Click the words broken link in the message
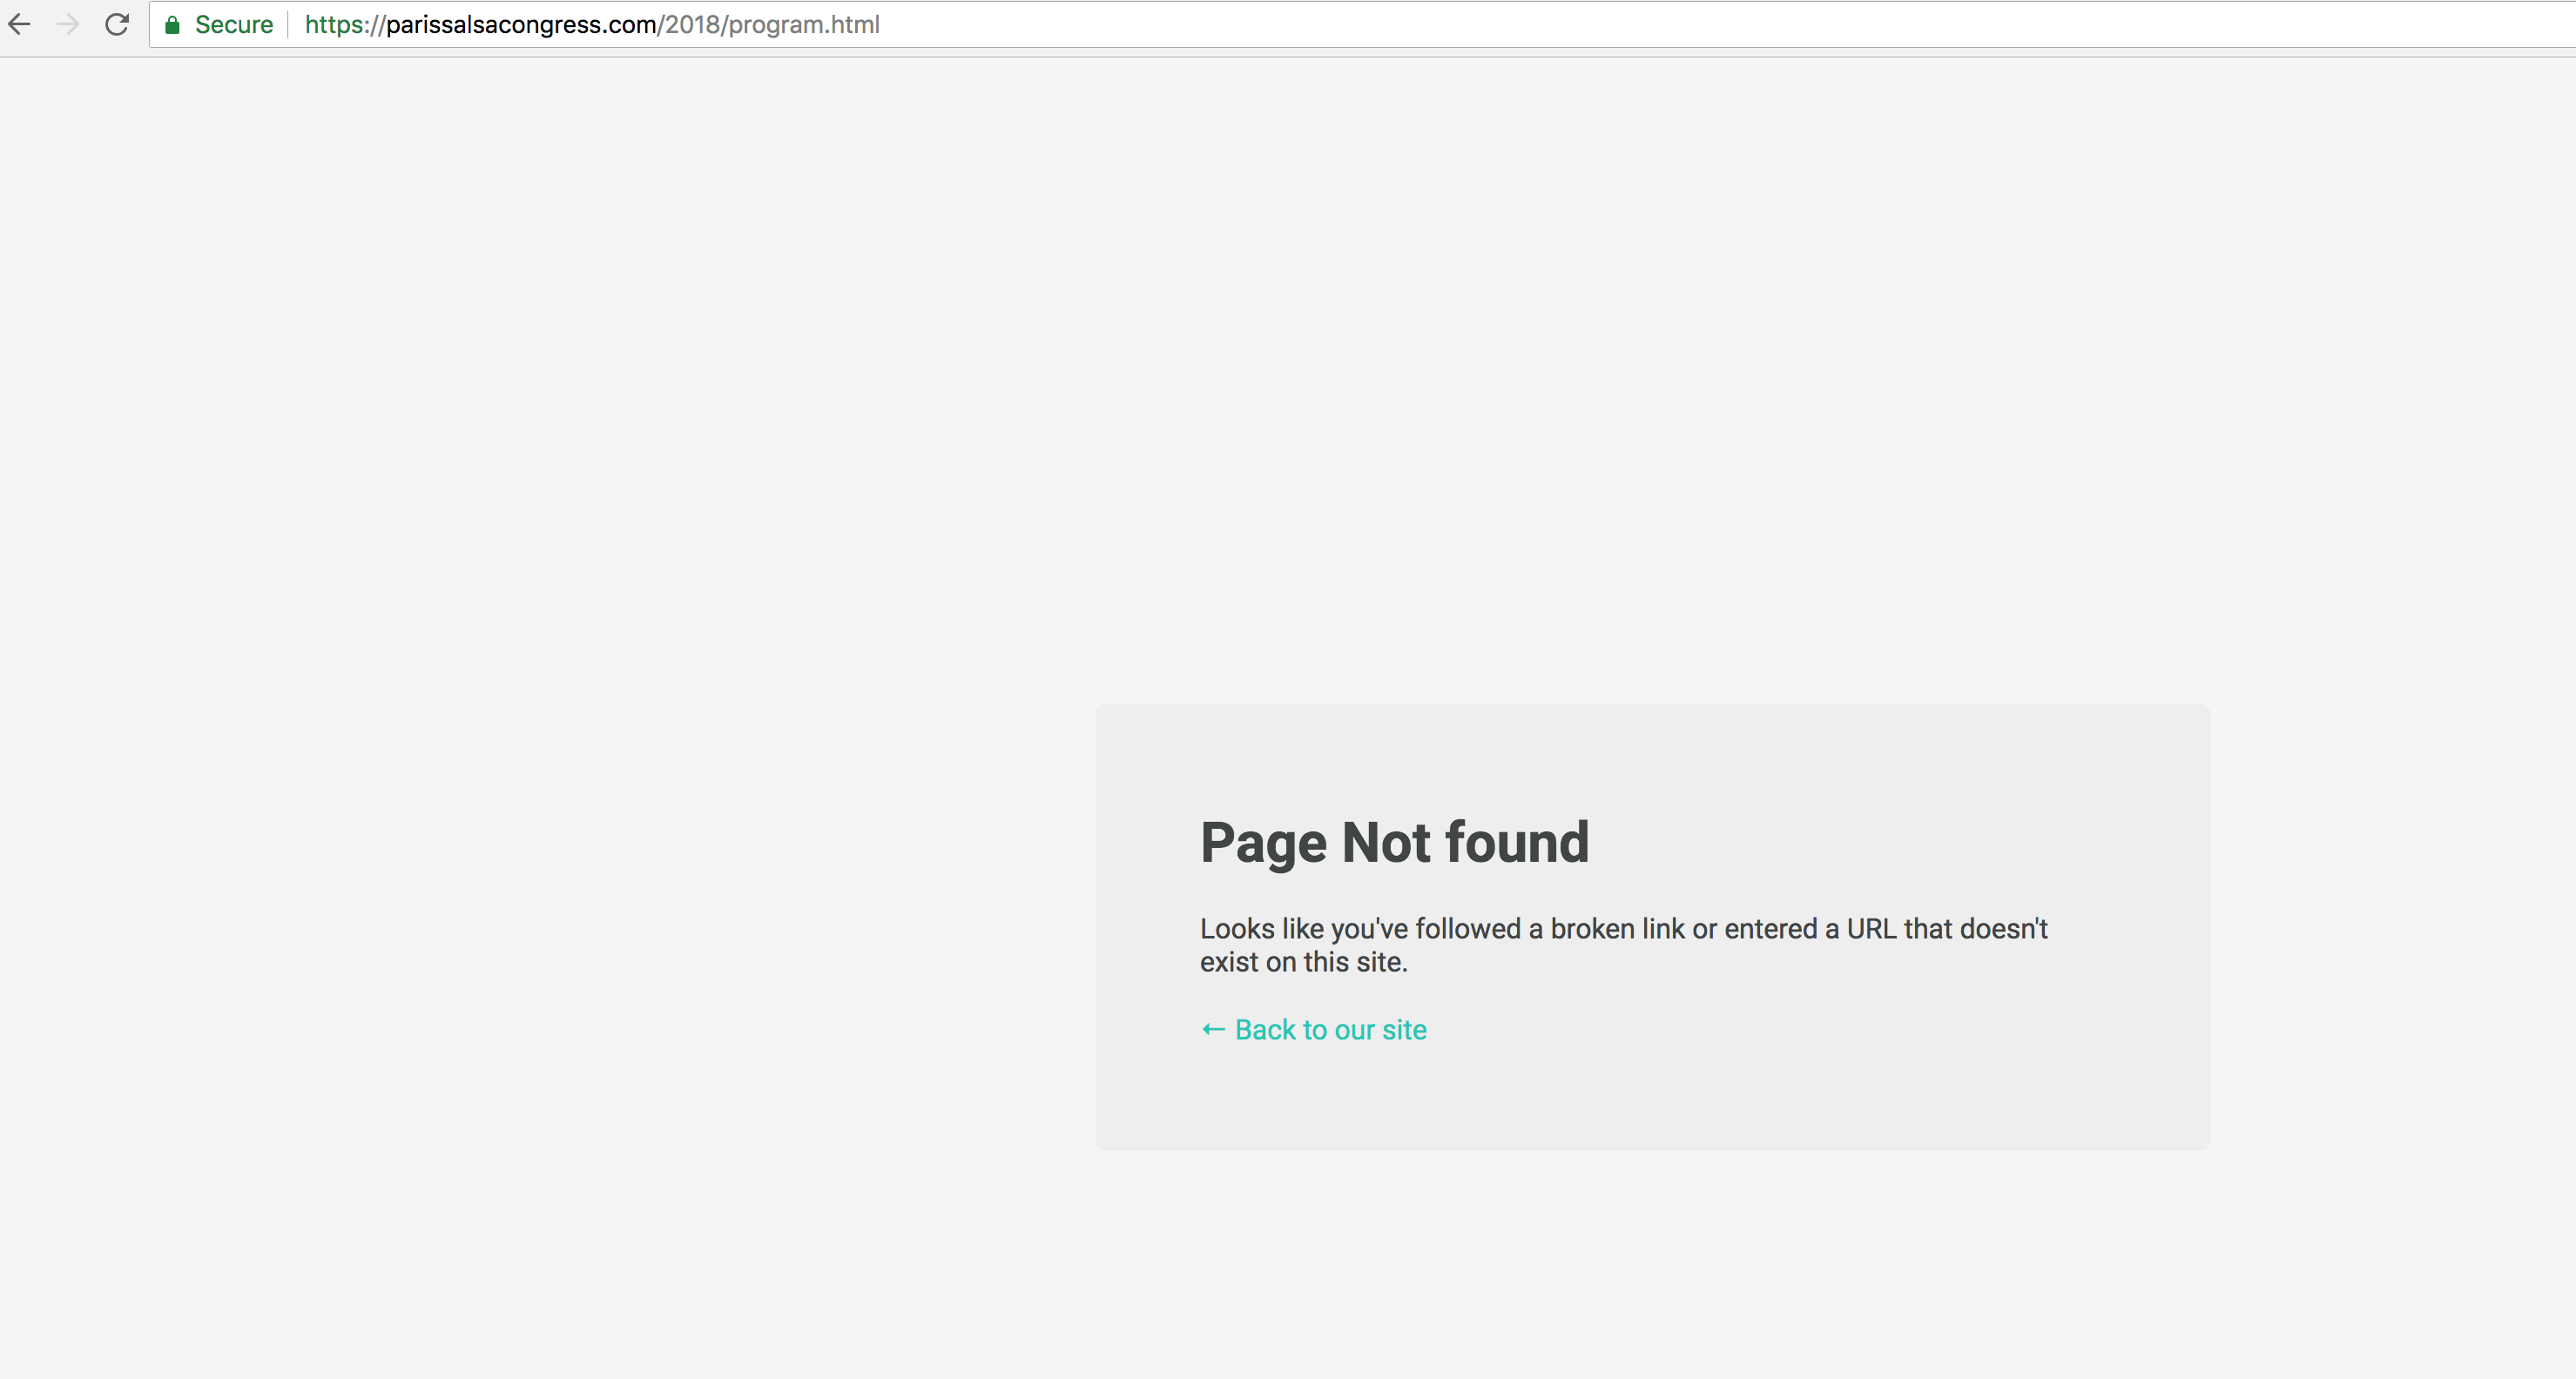 coord(1617,929)
